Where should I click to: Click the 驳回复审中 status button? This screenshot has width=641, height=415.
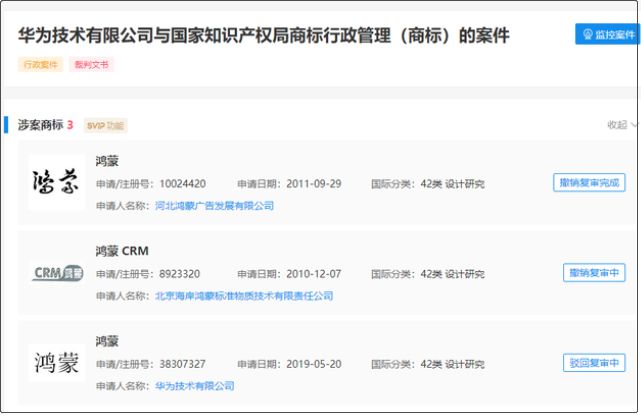594,363
